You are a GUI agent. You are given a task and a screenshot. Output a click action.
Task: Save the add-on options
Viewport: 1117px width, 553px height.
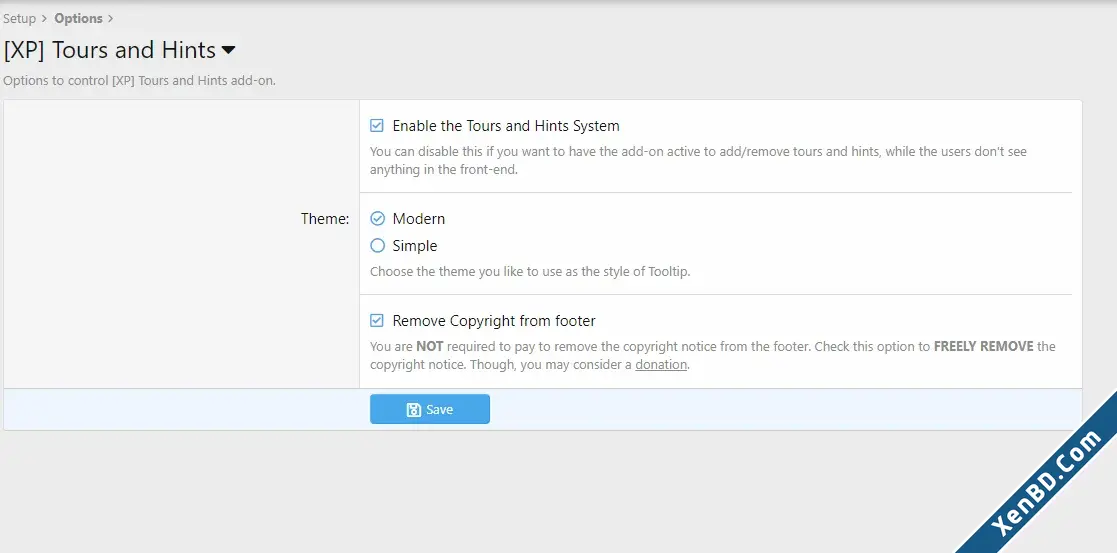point(430,409)
